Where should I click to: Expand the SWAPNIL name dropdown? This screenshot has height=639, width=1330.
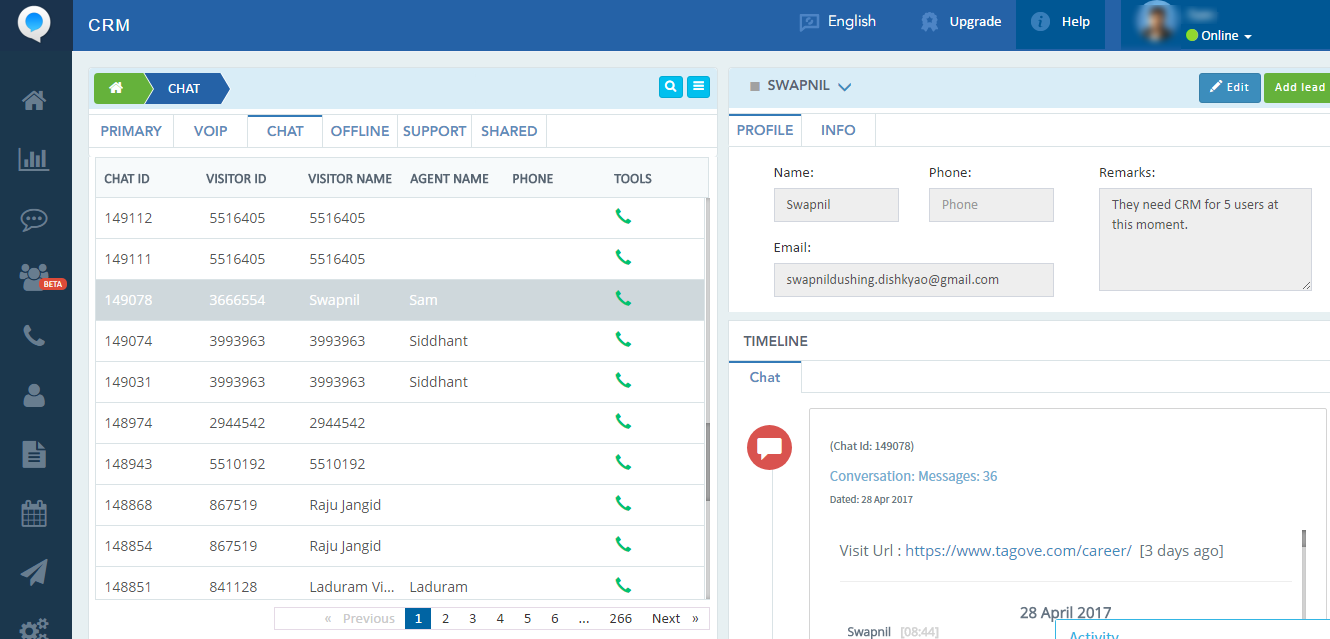click(x=842, y=87)
